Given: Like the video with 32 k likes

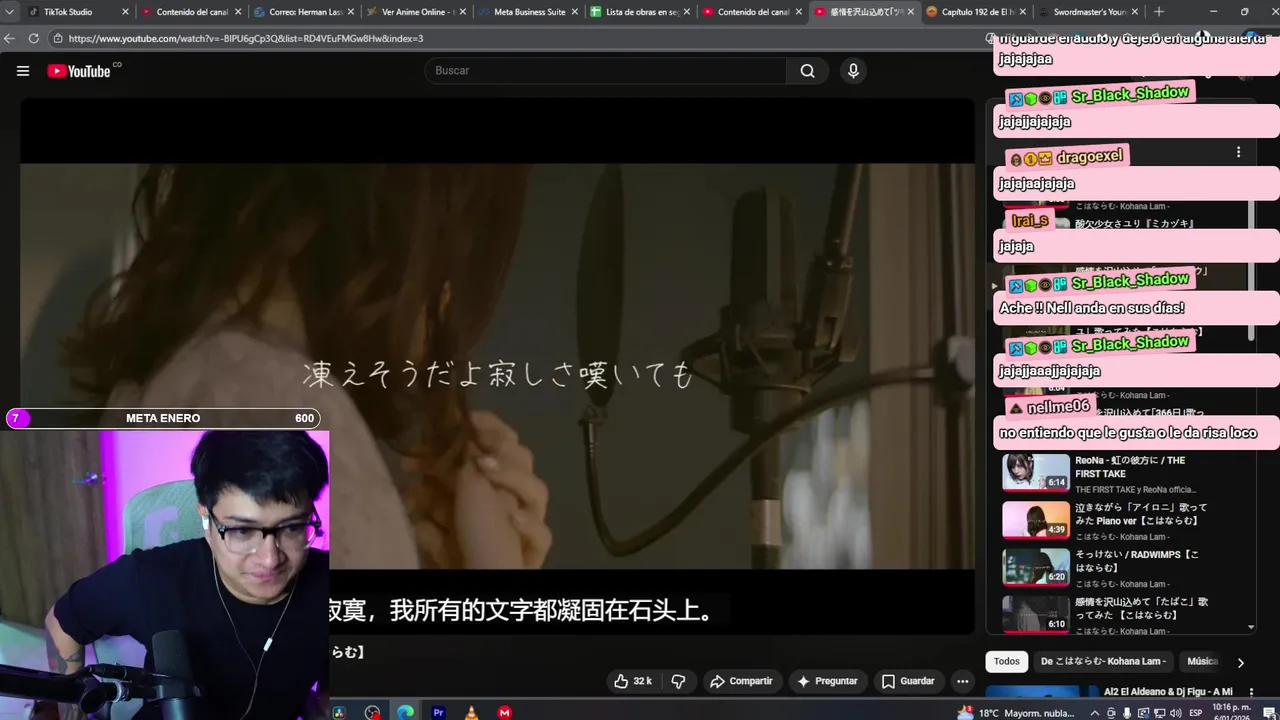Looking at the screenshot, I should [x=632, y=681].
